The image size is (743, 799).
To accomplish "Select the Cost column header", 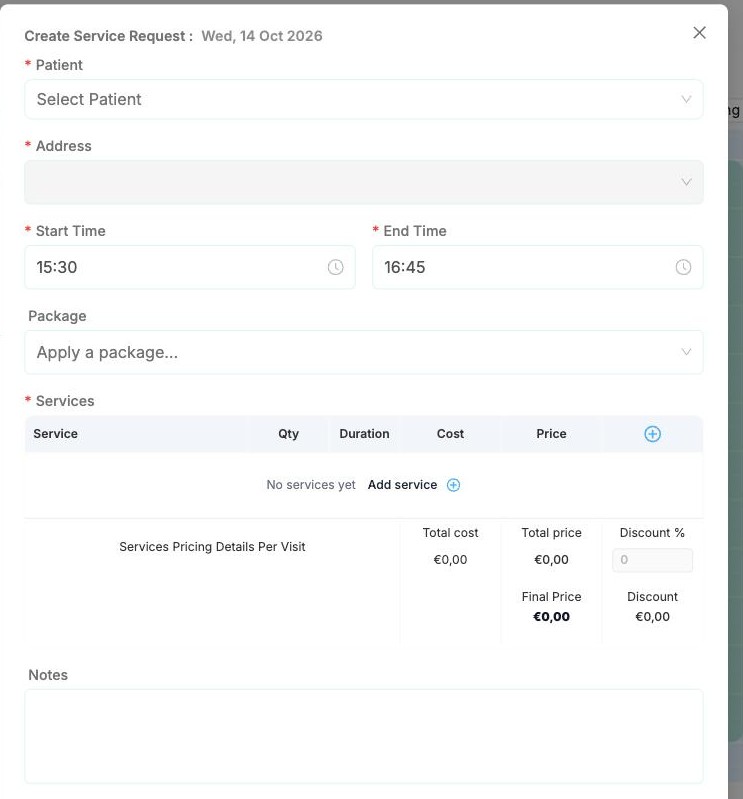I will pos(450,434).
